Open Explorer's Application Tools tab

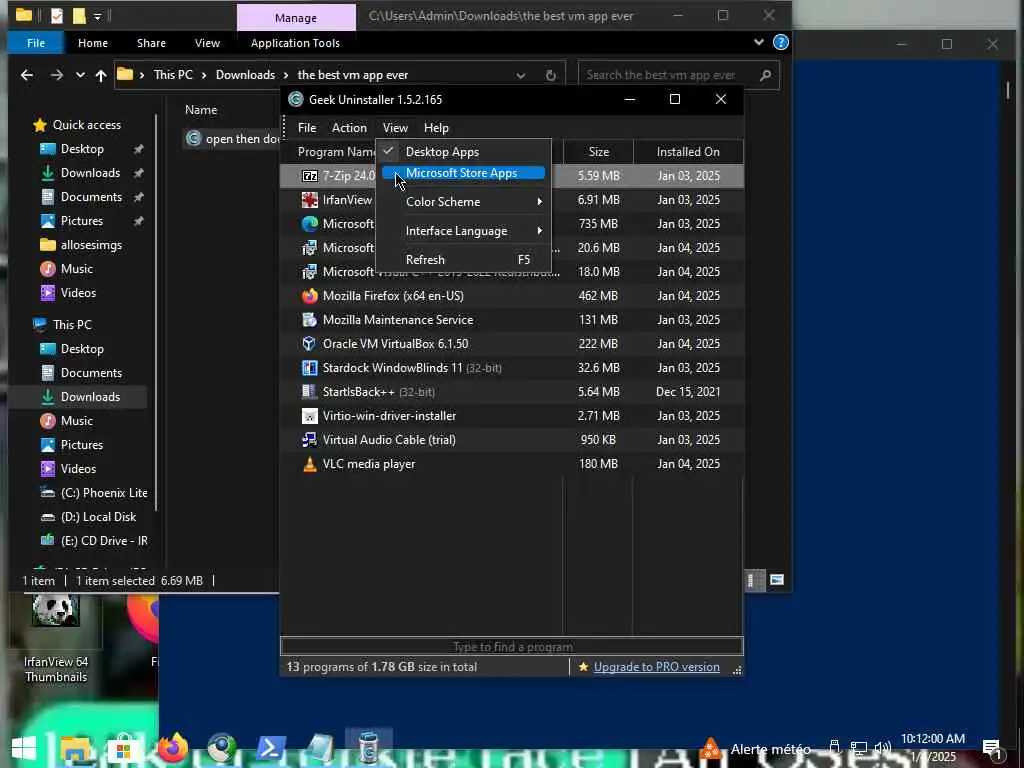(x=295, y=43)
